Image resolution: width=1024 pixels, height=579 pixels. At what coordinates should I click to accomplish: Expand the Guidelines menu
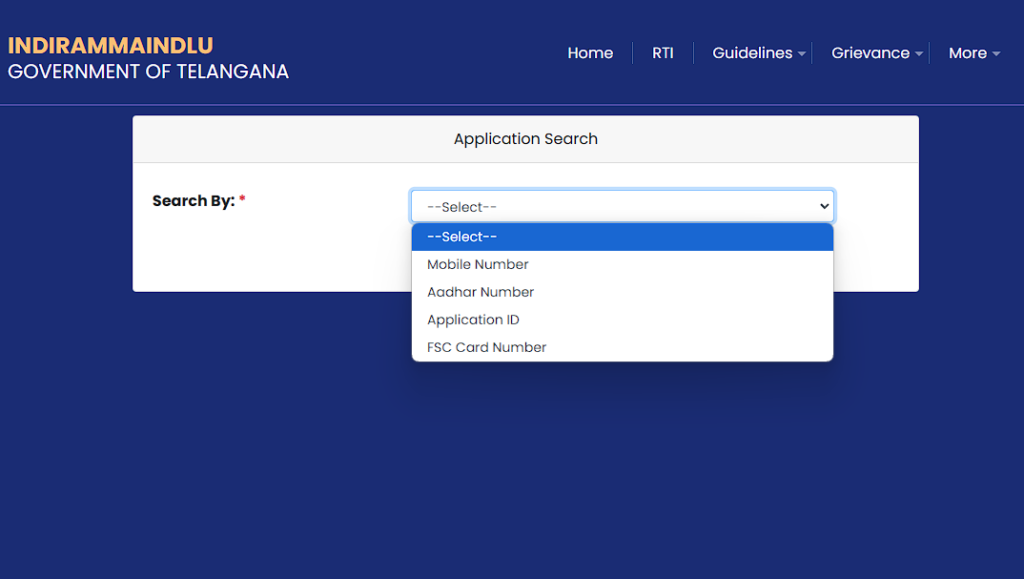point(758,53)
